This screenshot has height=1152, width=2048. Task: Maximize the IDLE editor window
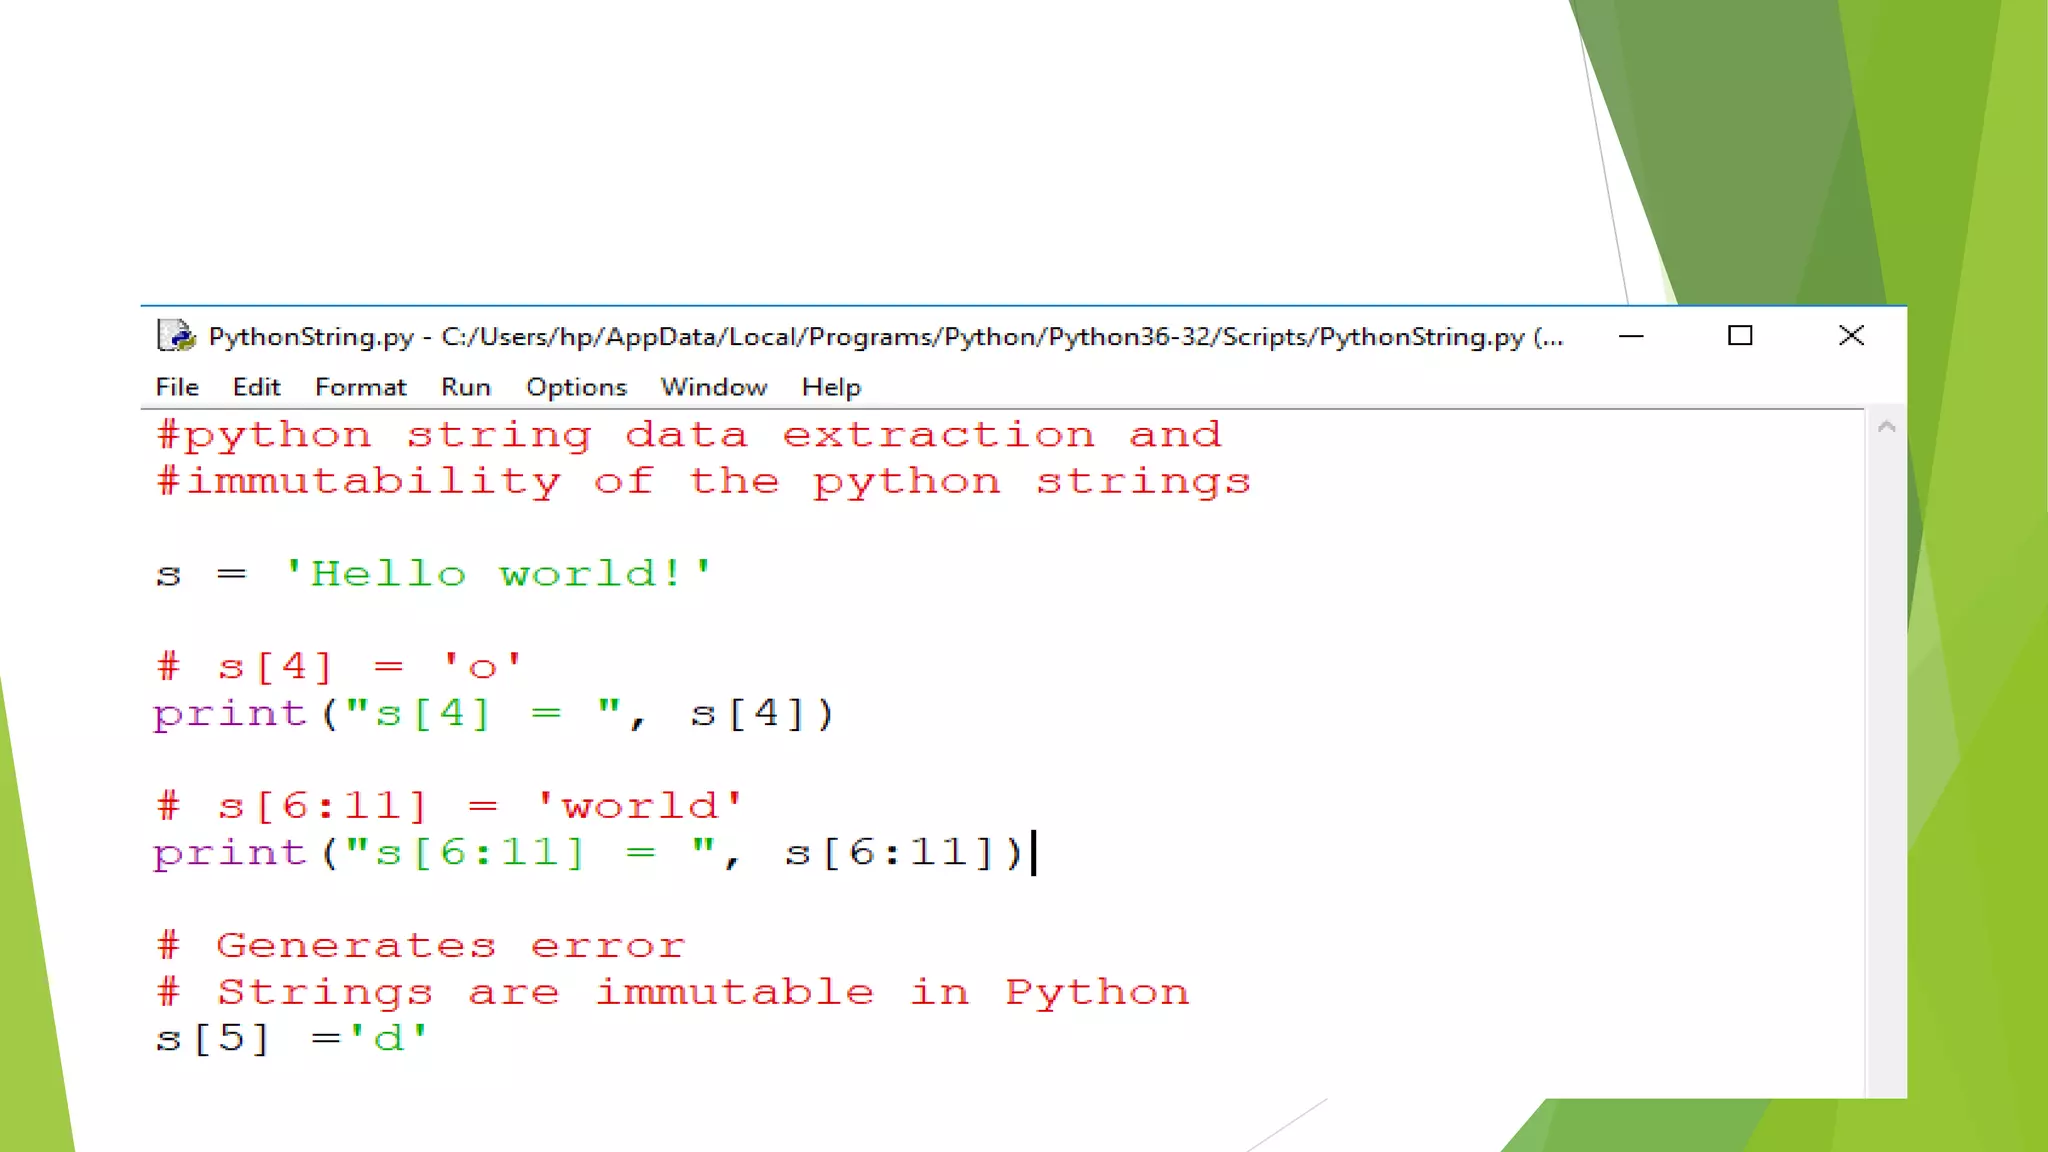tap(1740, 336)
